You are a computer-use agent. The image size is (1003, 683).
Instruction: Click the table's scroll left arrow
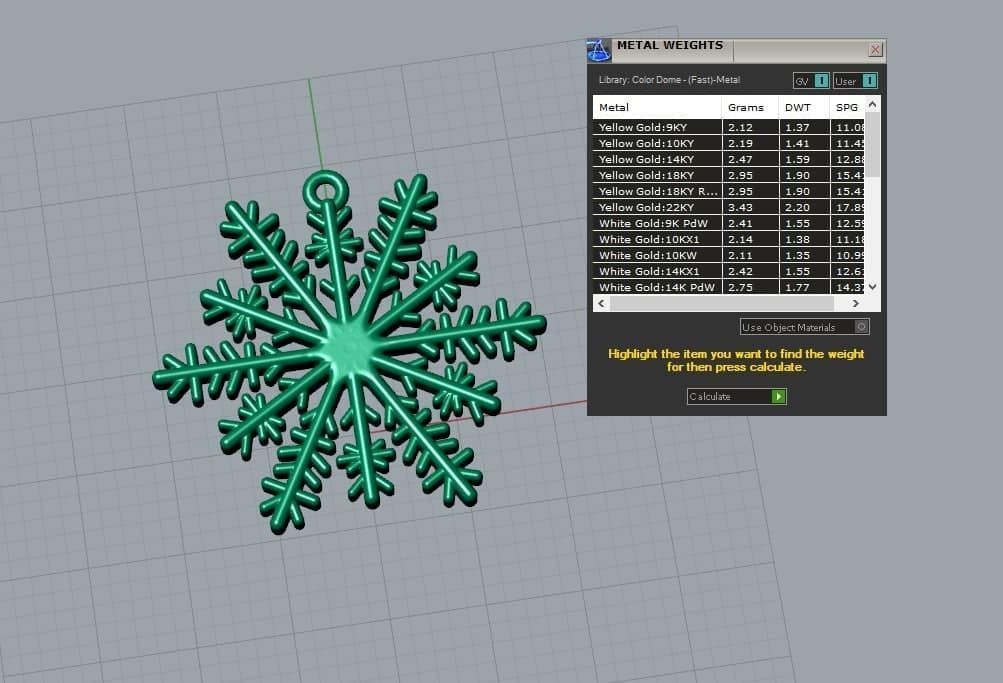coord(601,303)
